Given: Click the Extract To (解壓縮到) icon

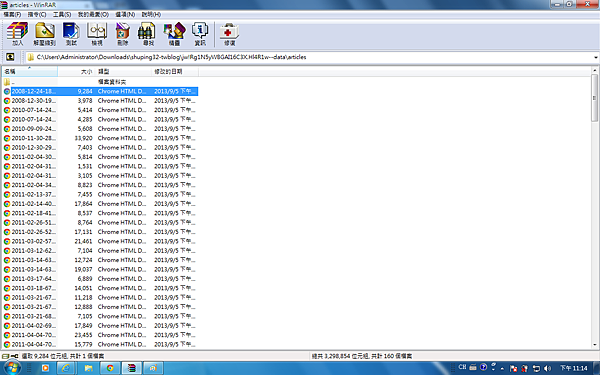Looking at the screenshot, I should (x=44, y=34).
